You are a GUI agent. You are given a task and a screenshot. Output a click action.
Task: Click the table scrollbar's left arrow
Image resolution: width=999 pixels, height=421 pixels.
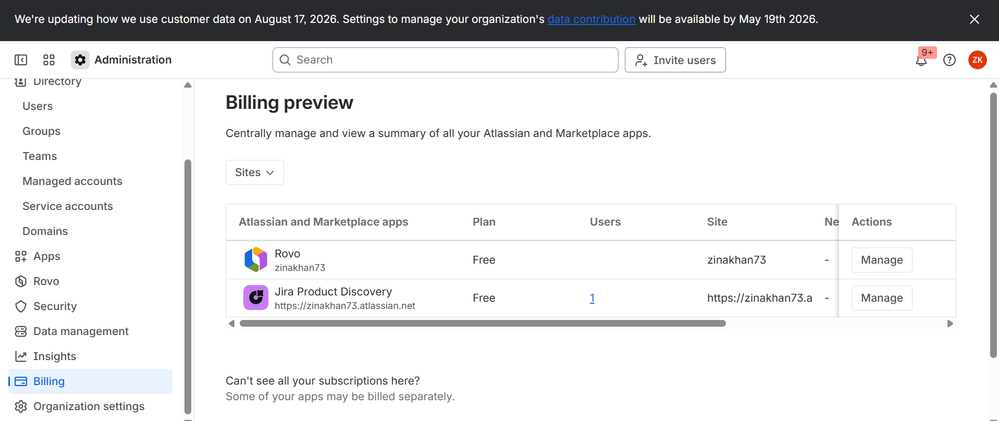(231, 324)
